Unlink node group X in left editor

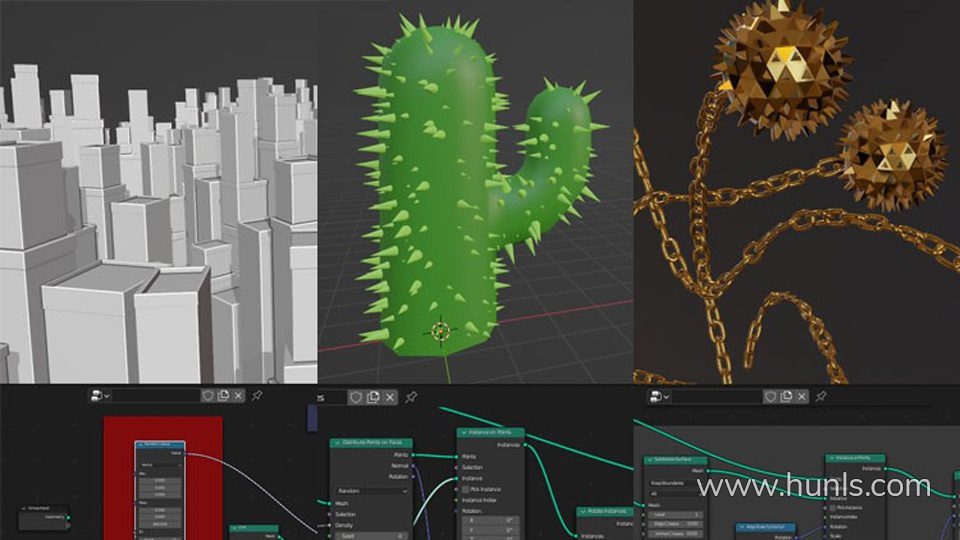coord(239,396)
